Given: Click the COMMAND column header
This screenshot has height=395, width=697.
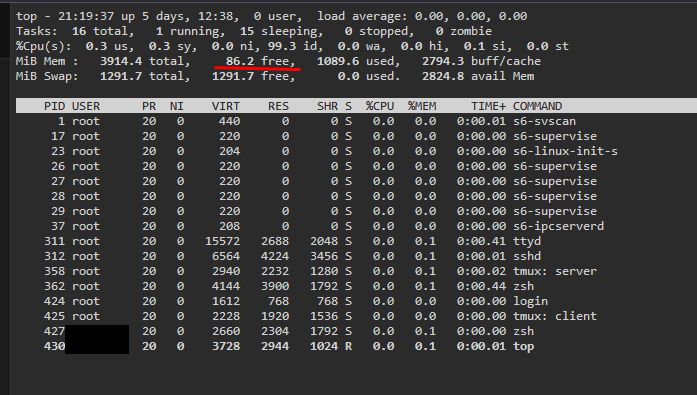Looking at the screenshot, I should point(537,106).
